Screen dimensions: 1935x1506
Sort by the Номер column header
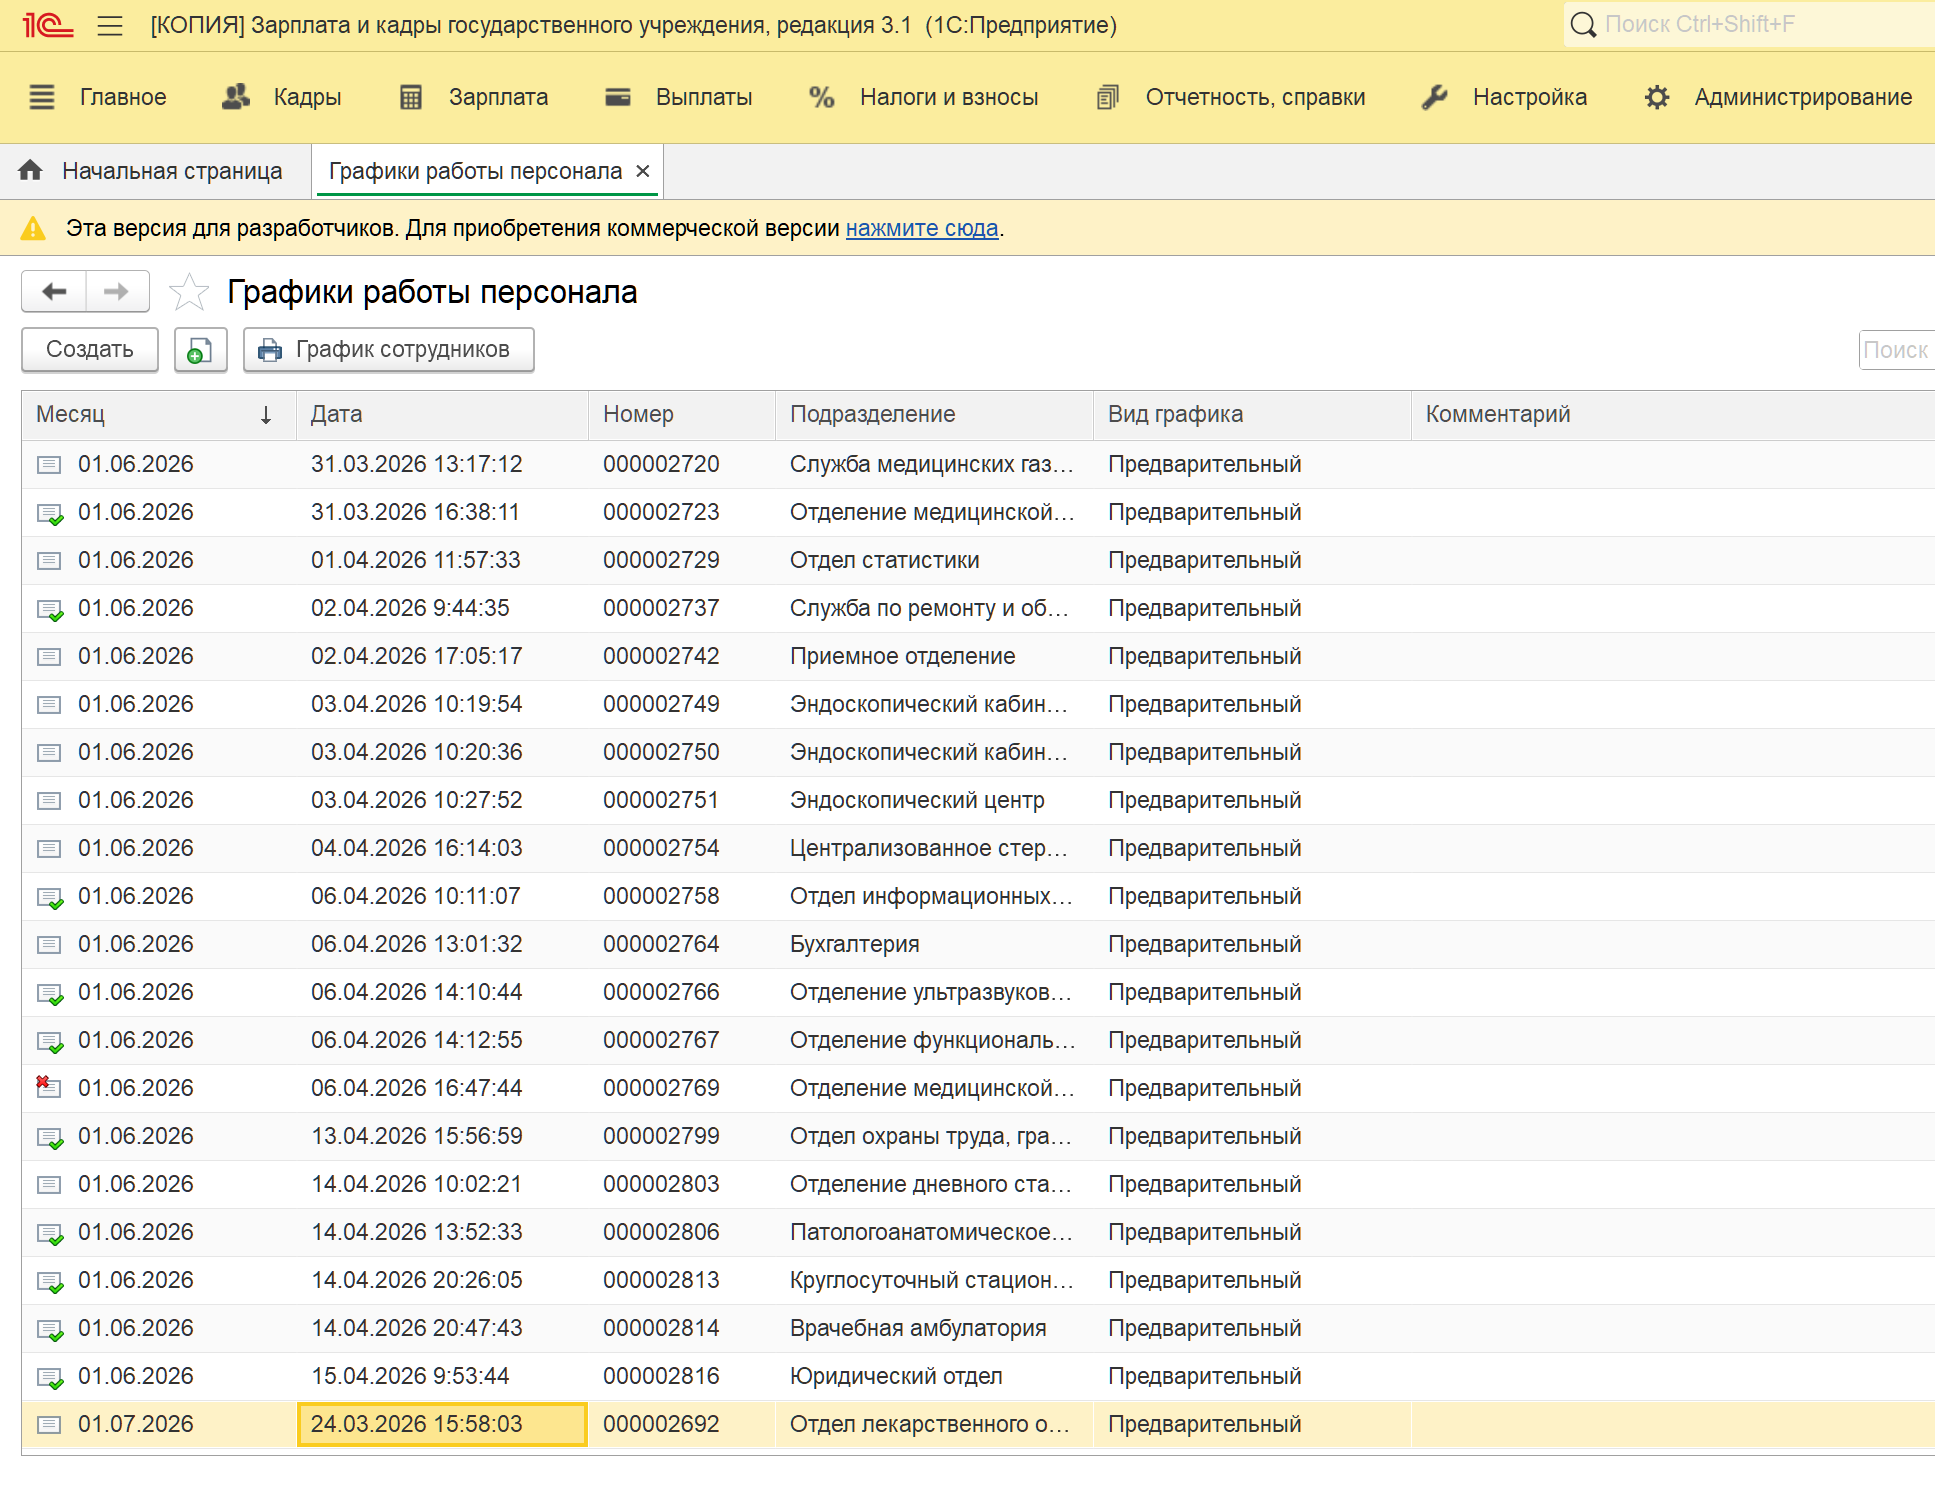(682, 414)
